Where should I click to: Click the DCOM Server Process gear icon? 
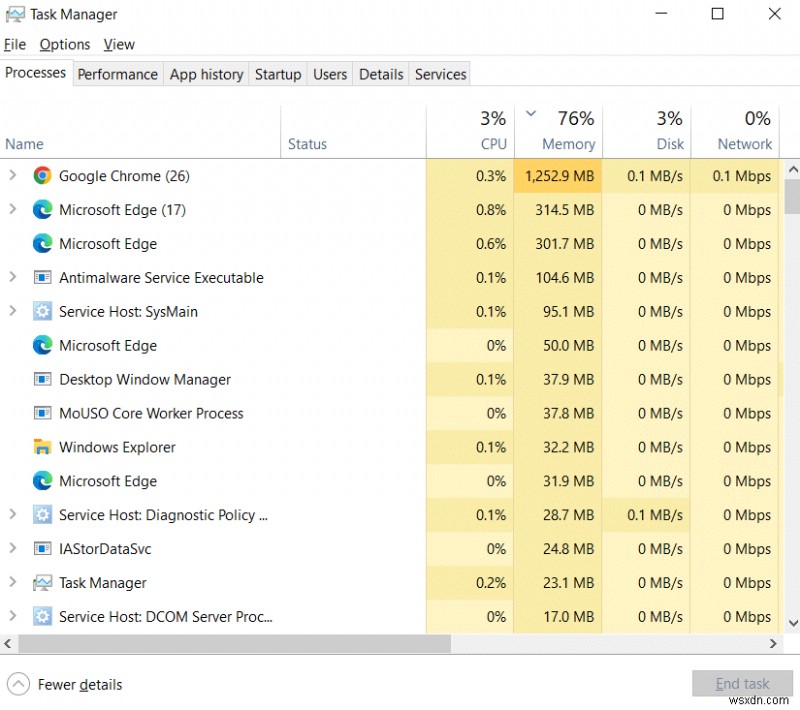point(42,616)
